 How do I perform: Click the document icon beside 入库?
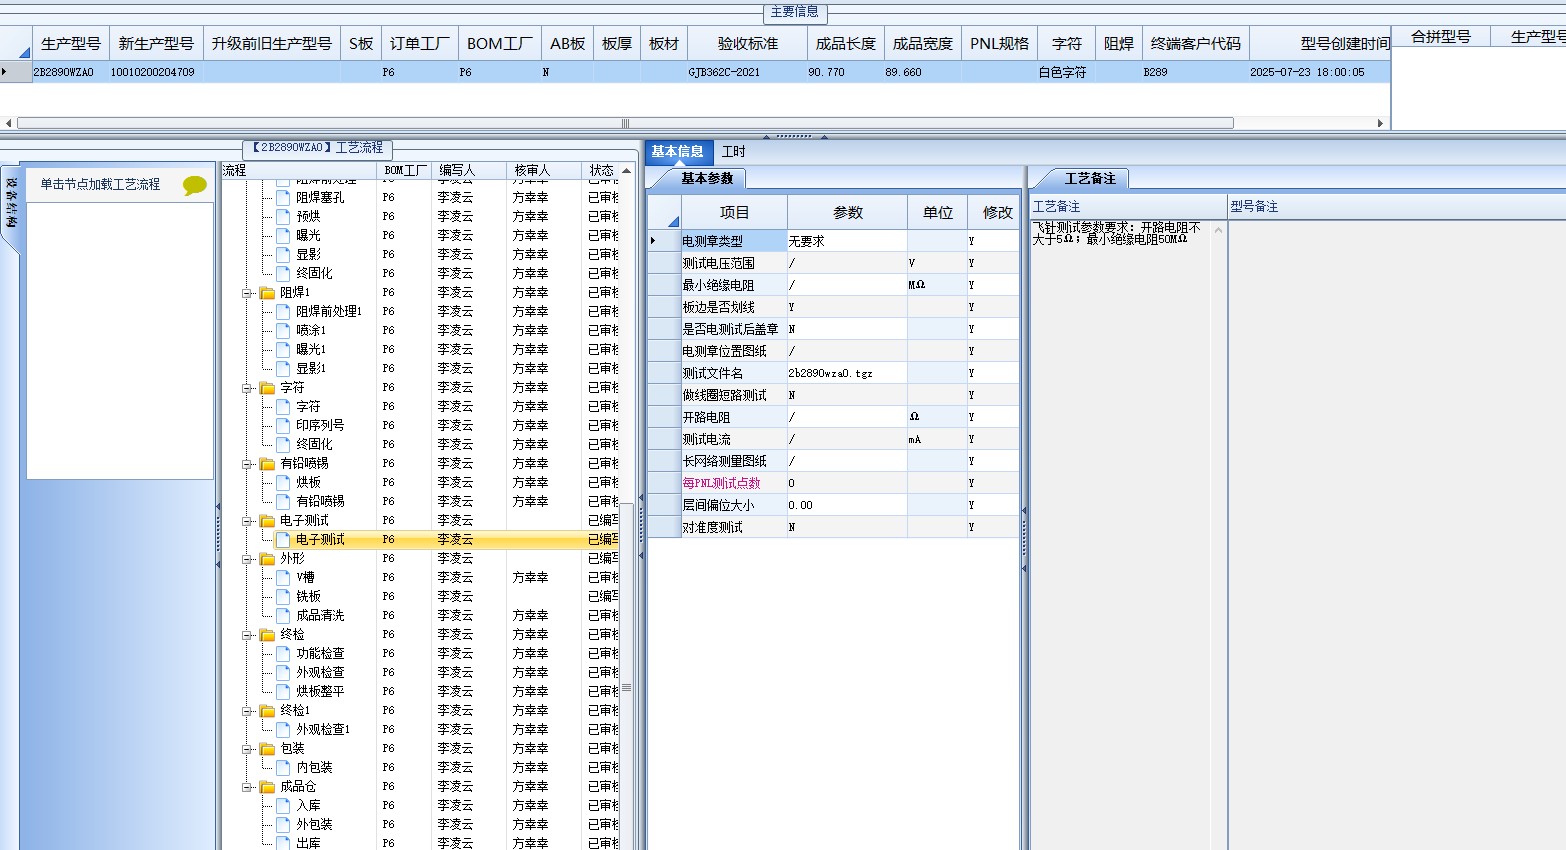coord(283,806)
